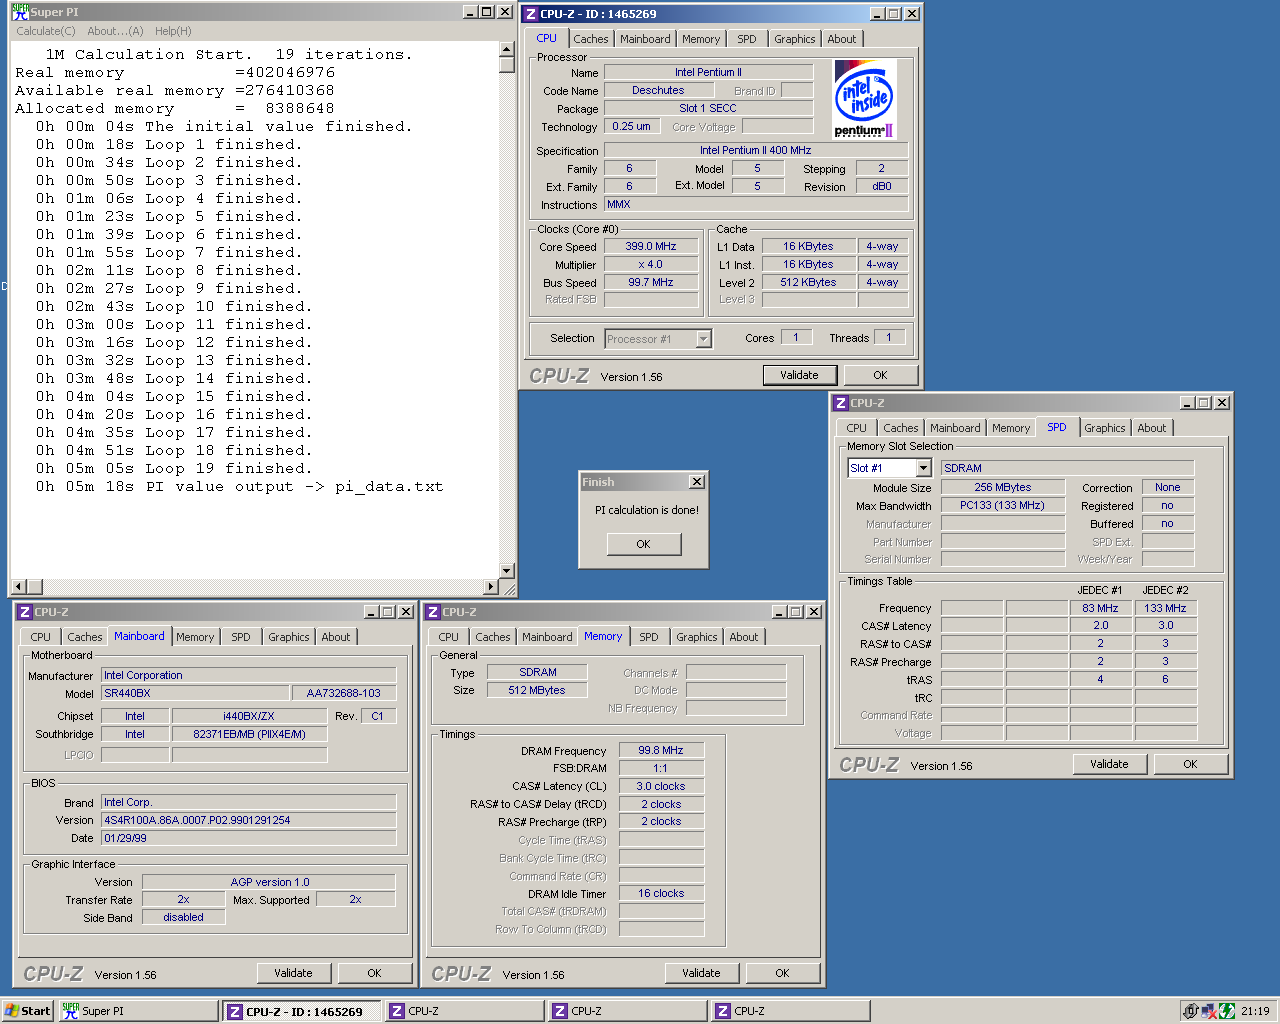Screen dimensions: 1280x1024
Task: Minimize the CPU-Z SPD window
Action: point(1187,403)
